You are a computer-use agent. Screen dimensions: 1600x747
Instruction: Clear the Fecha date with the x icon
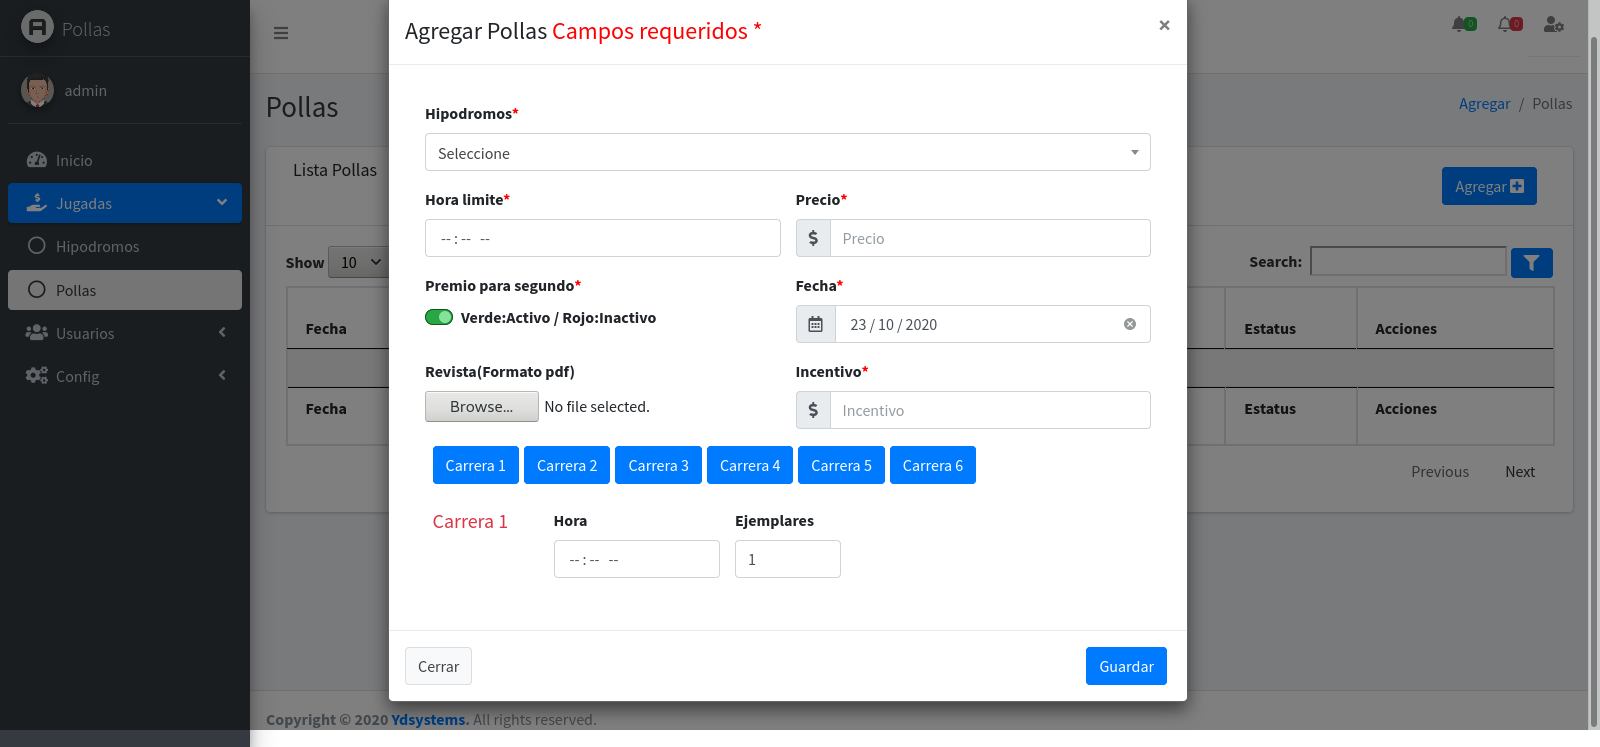pyautogui.click(x=1129, y=324)
